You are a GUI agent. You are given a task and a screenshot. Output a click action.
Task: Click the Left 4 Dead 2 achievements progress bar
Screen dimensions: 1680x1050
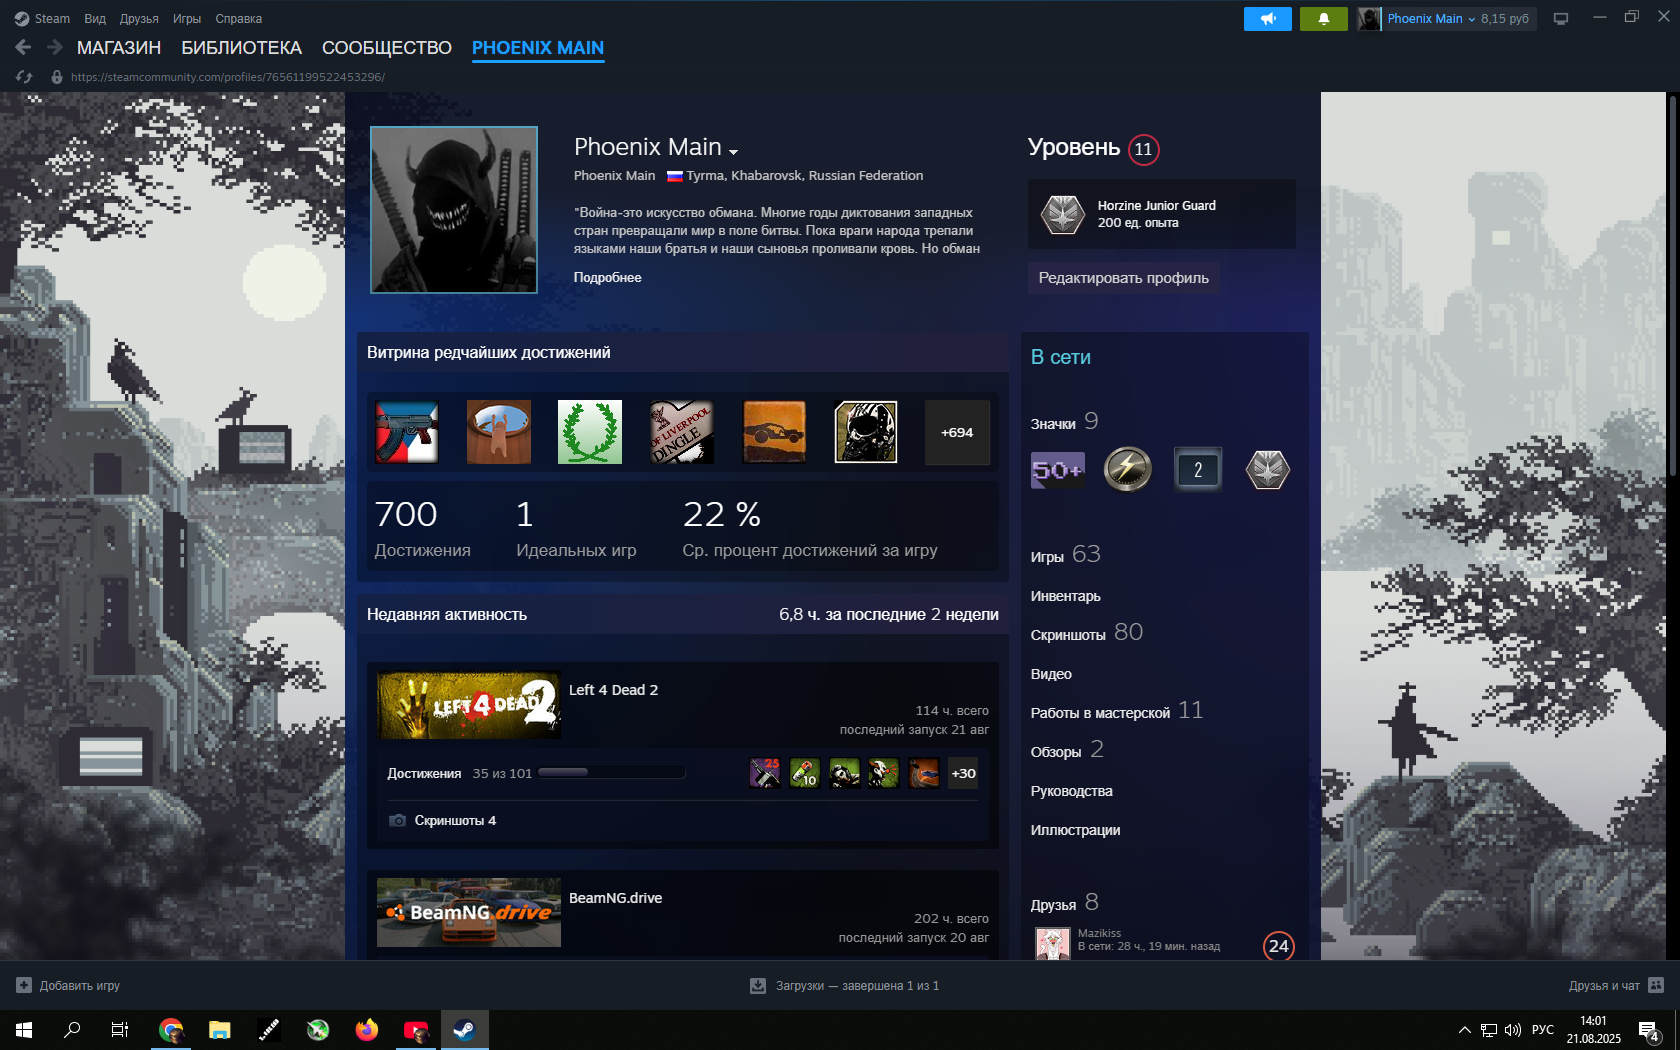point(611,773)
